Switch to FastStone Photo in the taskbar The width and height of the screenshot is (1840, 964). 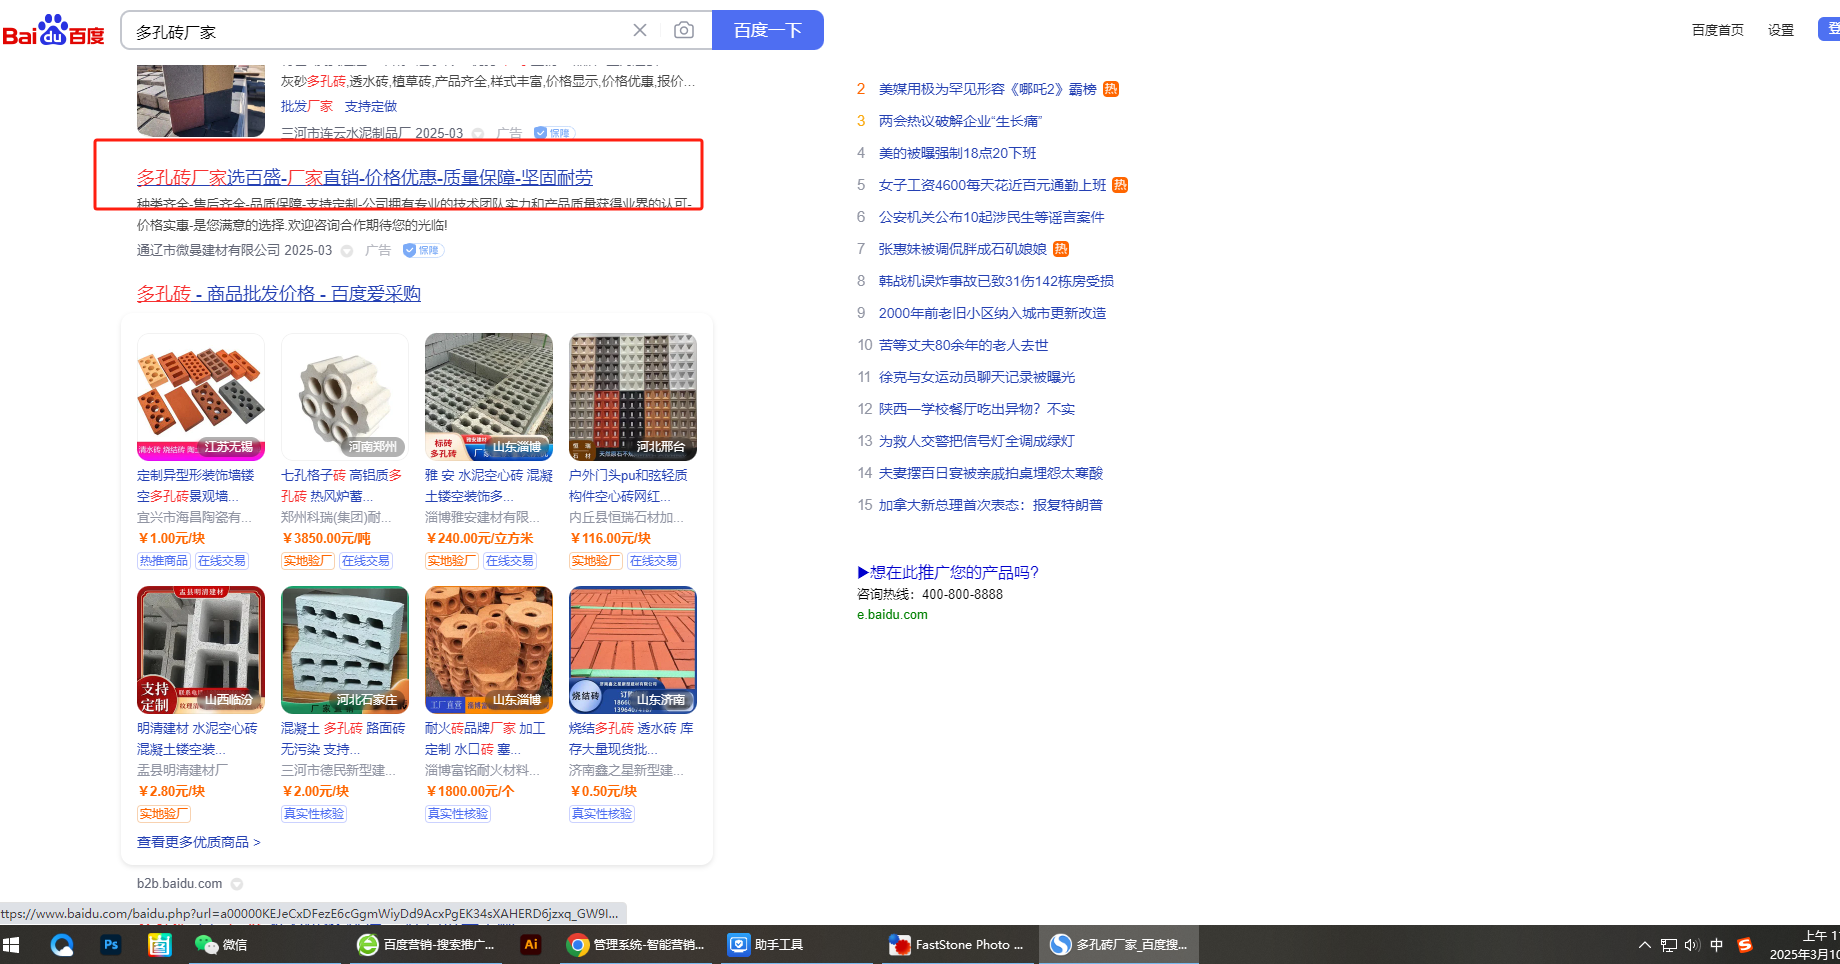(x=958, y=945)
